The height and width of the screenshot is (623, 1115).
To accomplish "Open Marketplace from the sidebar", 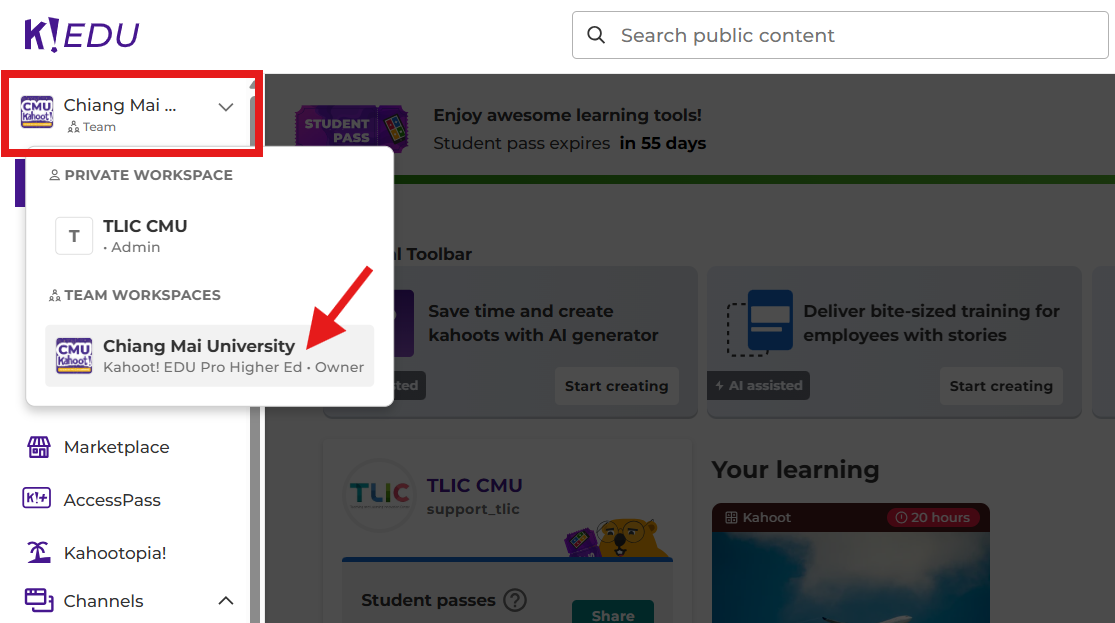I will 116,447.
